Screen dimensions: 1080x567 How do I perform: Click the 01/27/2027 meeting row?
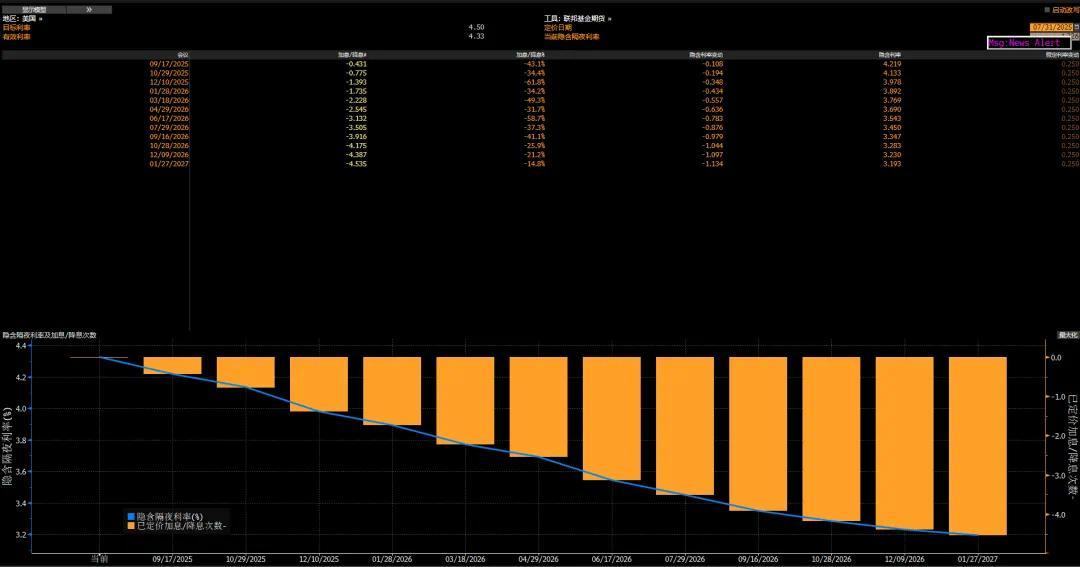[169, 164]
